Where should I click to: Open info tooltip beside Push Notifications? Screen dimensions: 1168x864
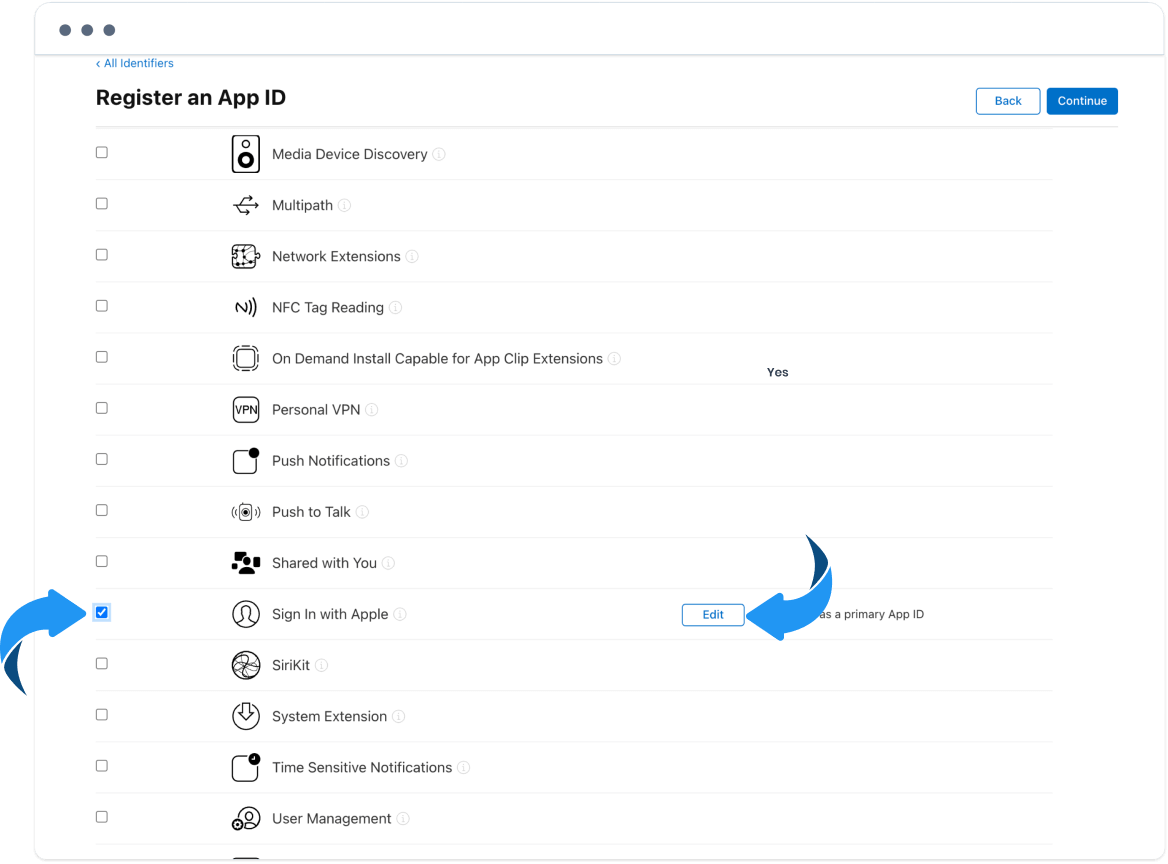point(402,461)
